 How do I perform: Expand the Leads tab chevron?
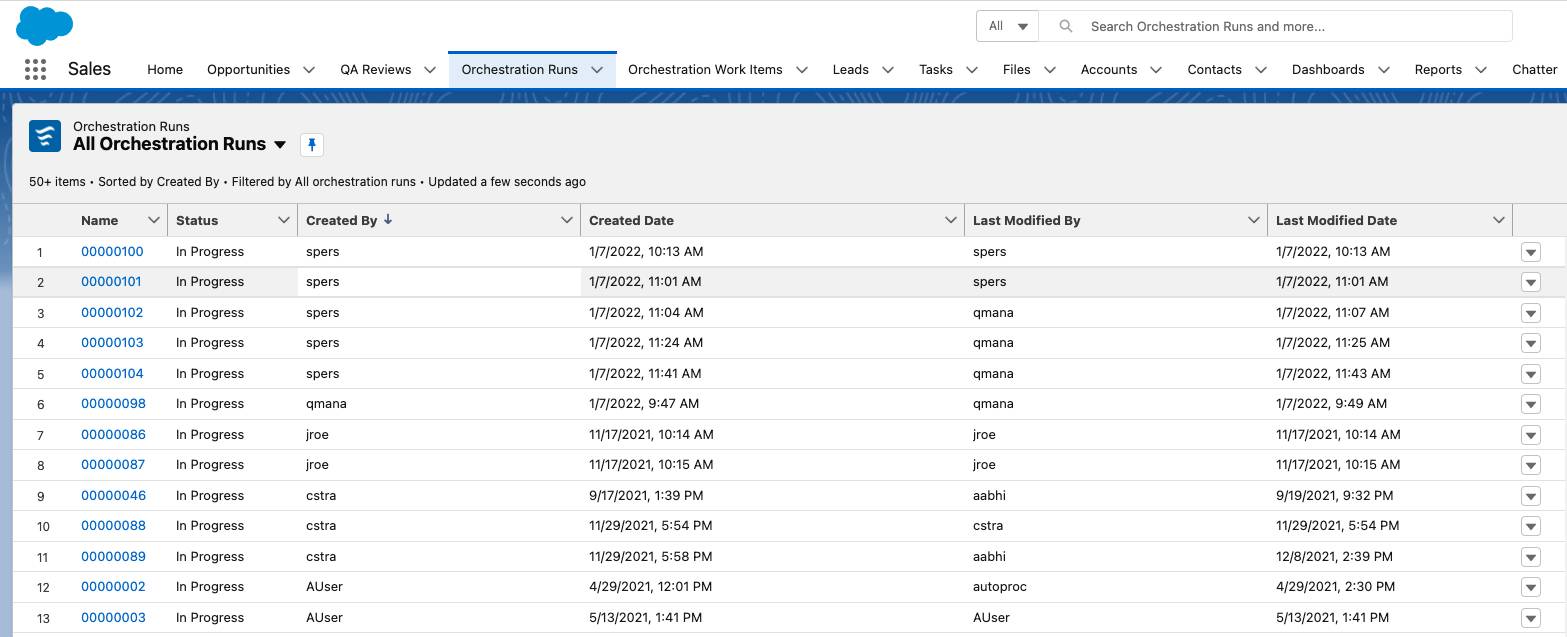pos(888,70)
